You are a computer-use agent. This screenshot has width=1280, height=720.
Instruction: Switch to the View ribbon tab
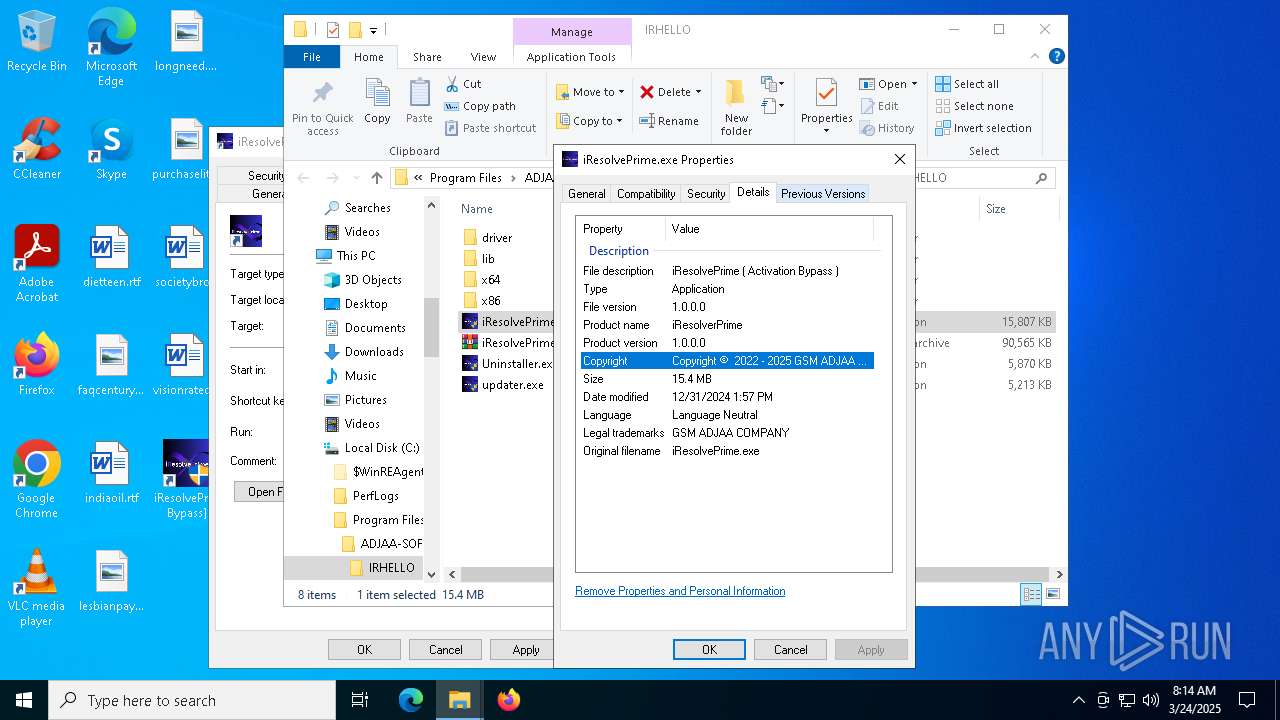[483, 57]
